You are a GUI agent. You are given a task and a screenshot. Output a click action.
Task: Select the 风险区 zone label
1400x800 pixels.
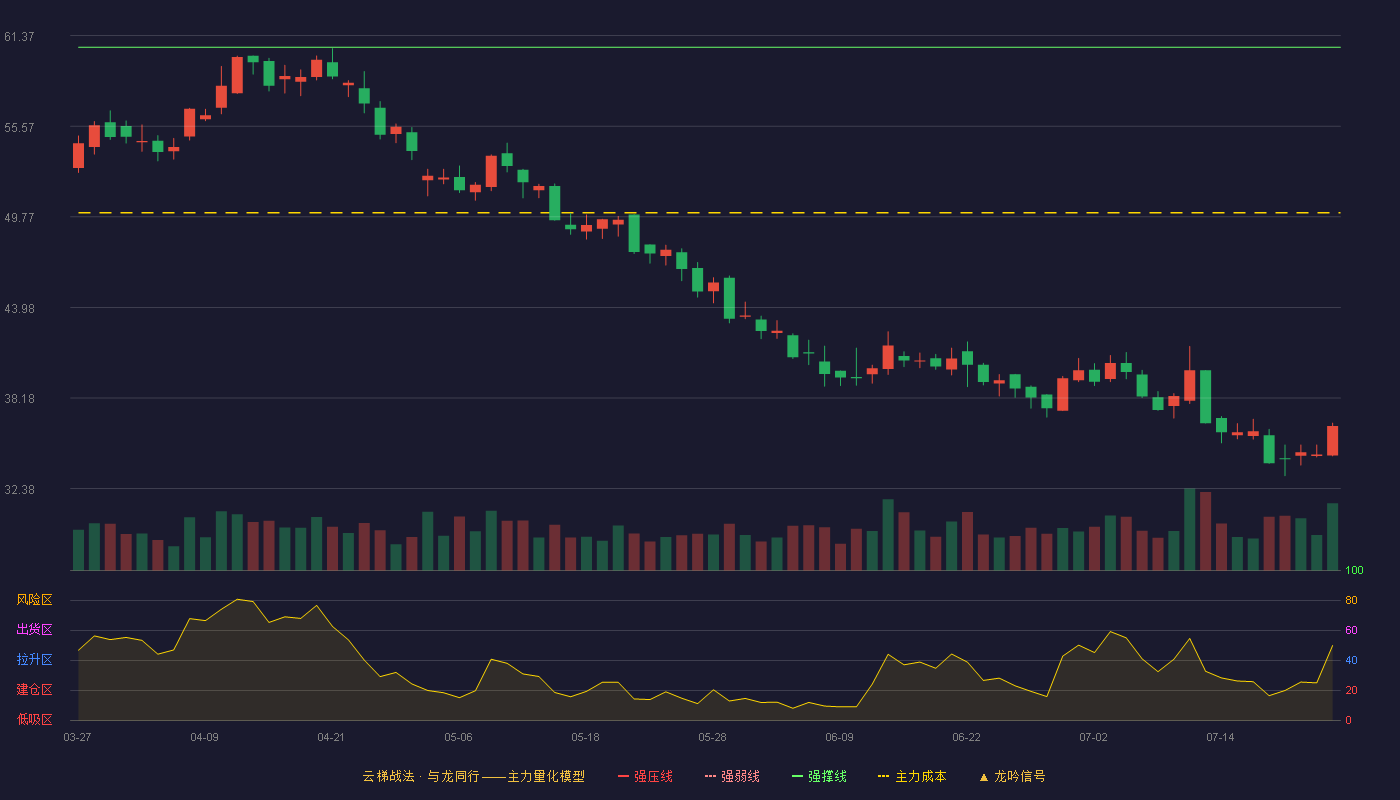pos(34,600)
